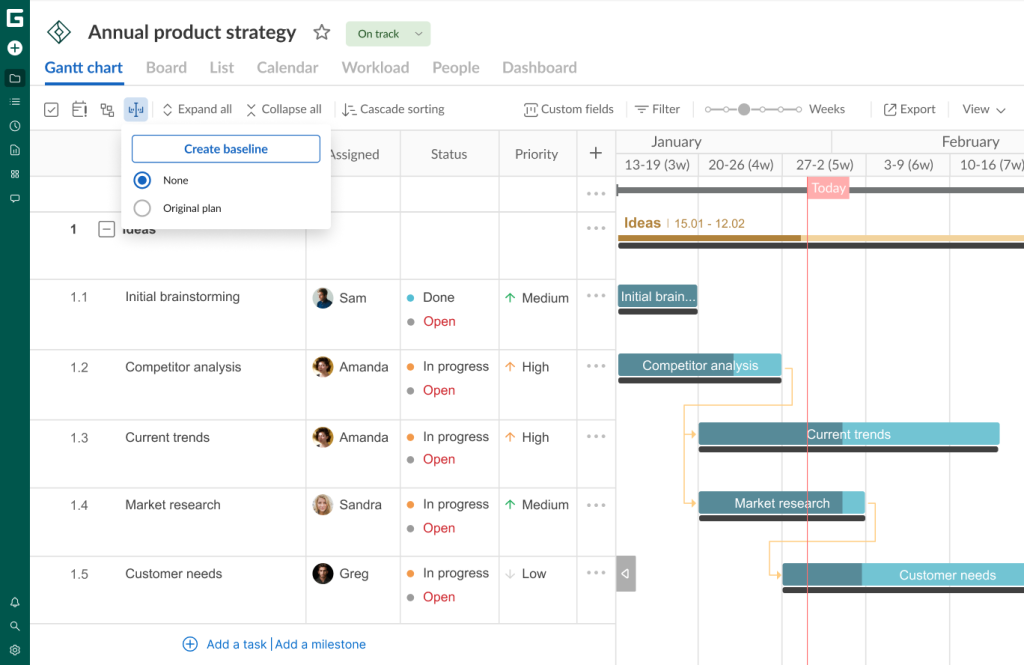Click the green plus icon in sidebar
1024x665 pixels.
(14, 47)
